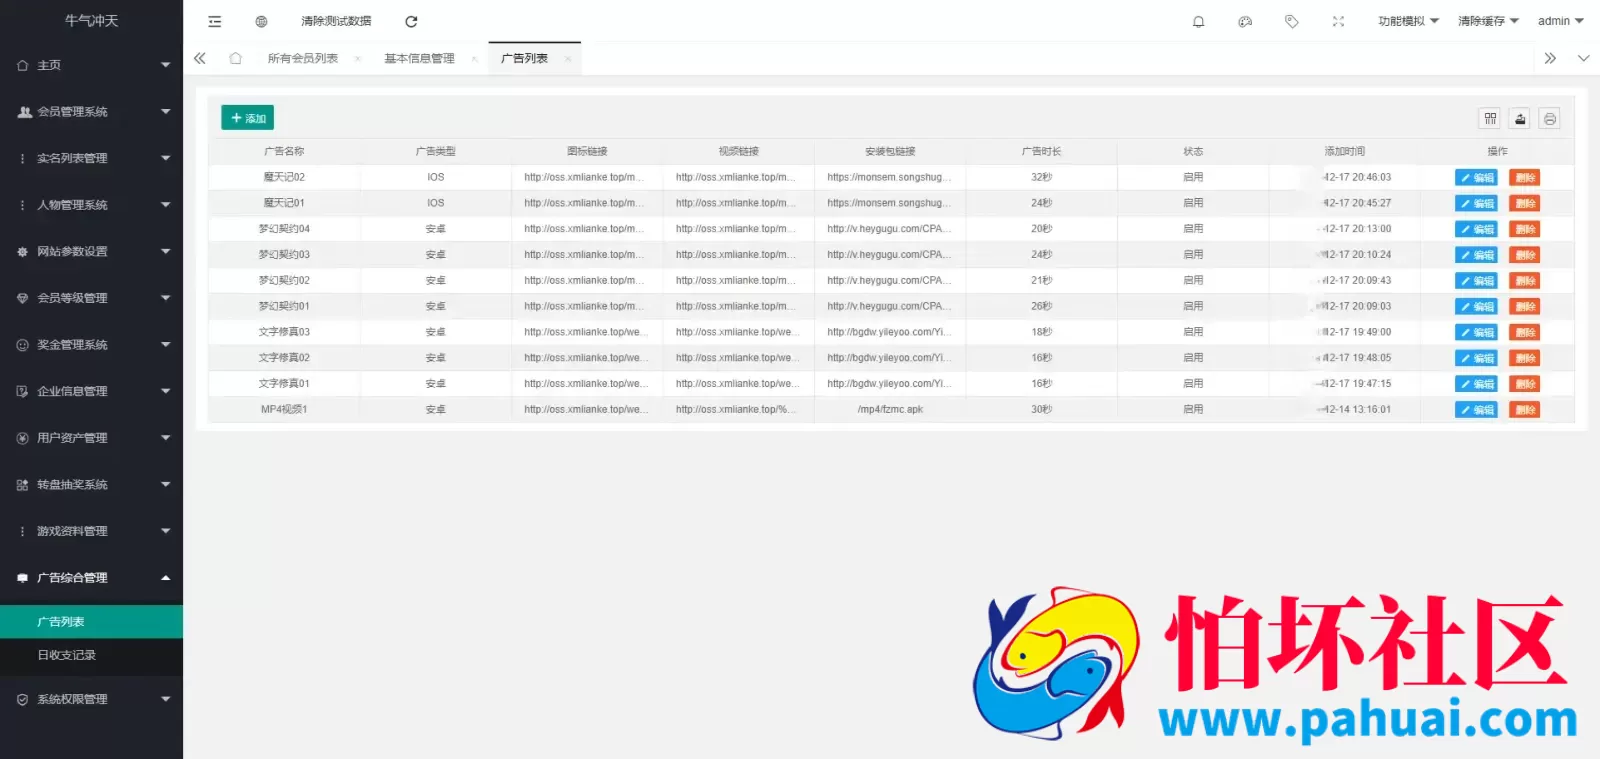Open the column filter grid icon
Screen dimensions: 1600x759
tap(1490, 119)
